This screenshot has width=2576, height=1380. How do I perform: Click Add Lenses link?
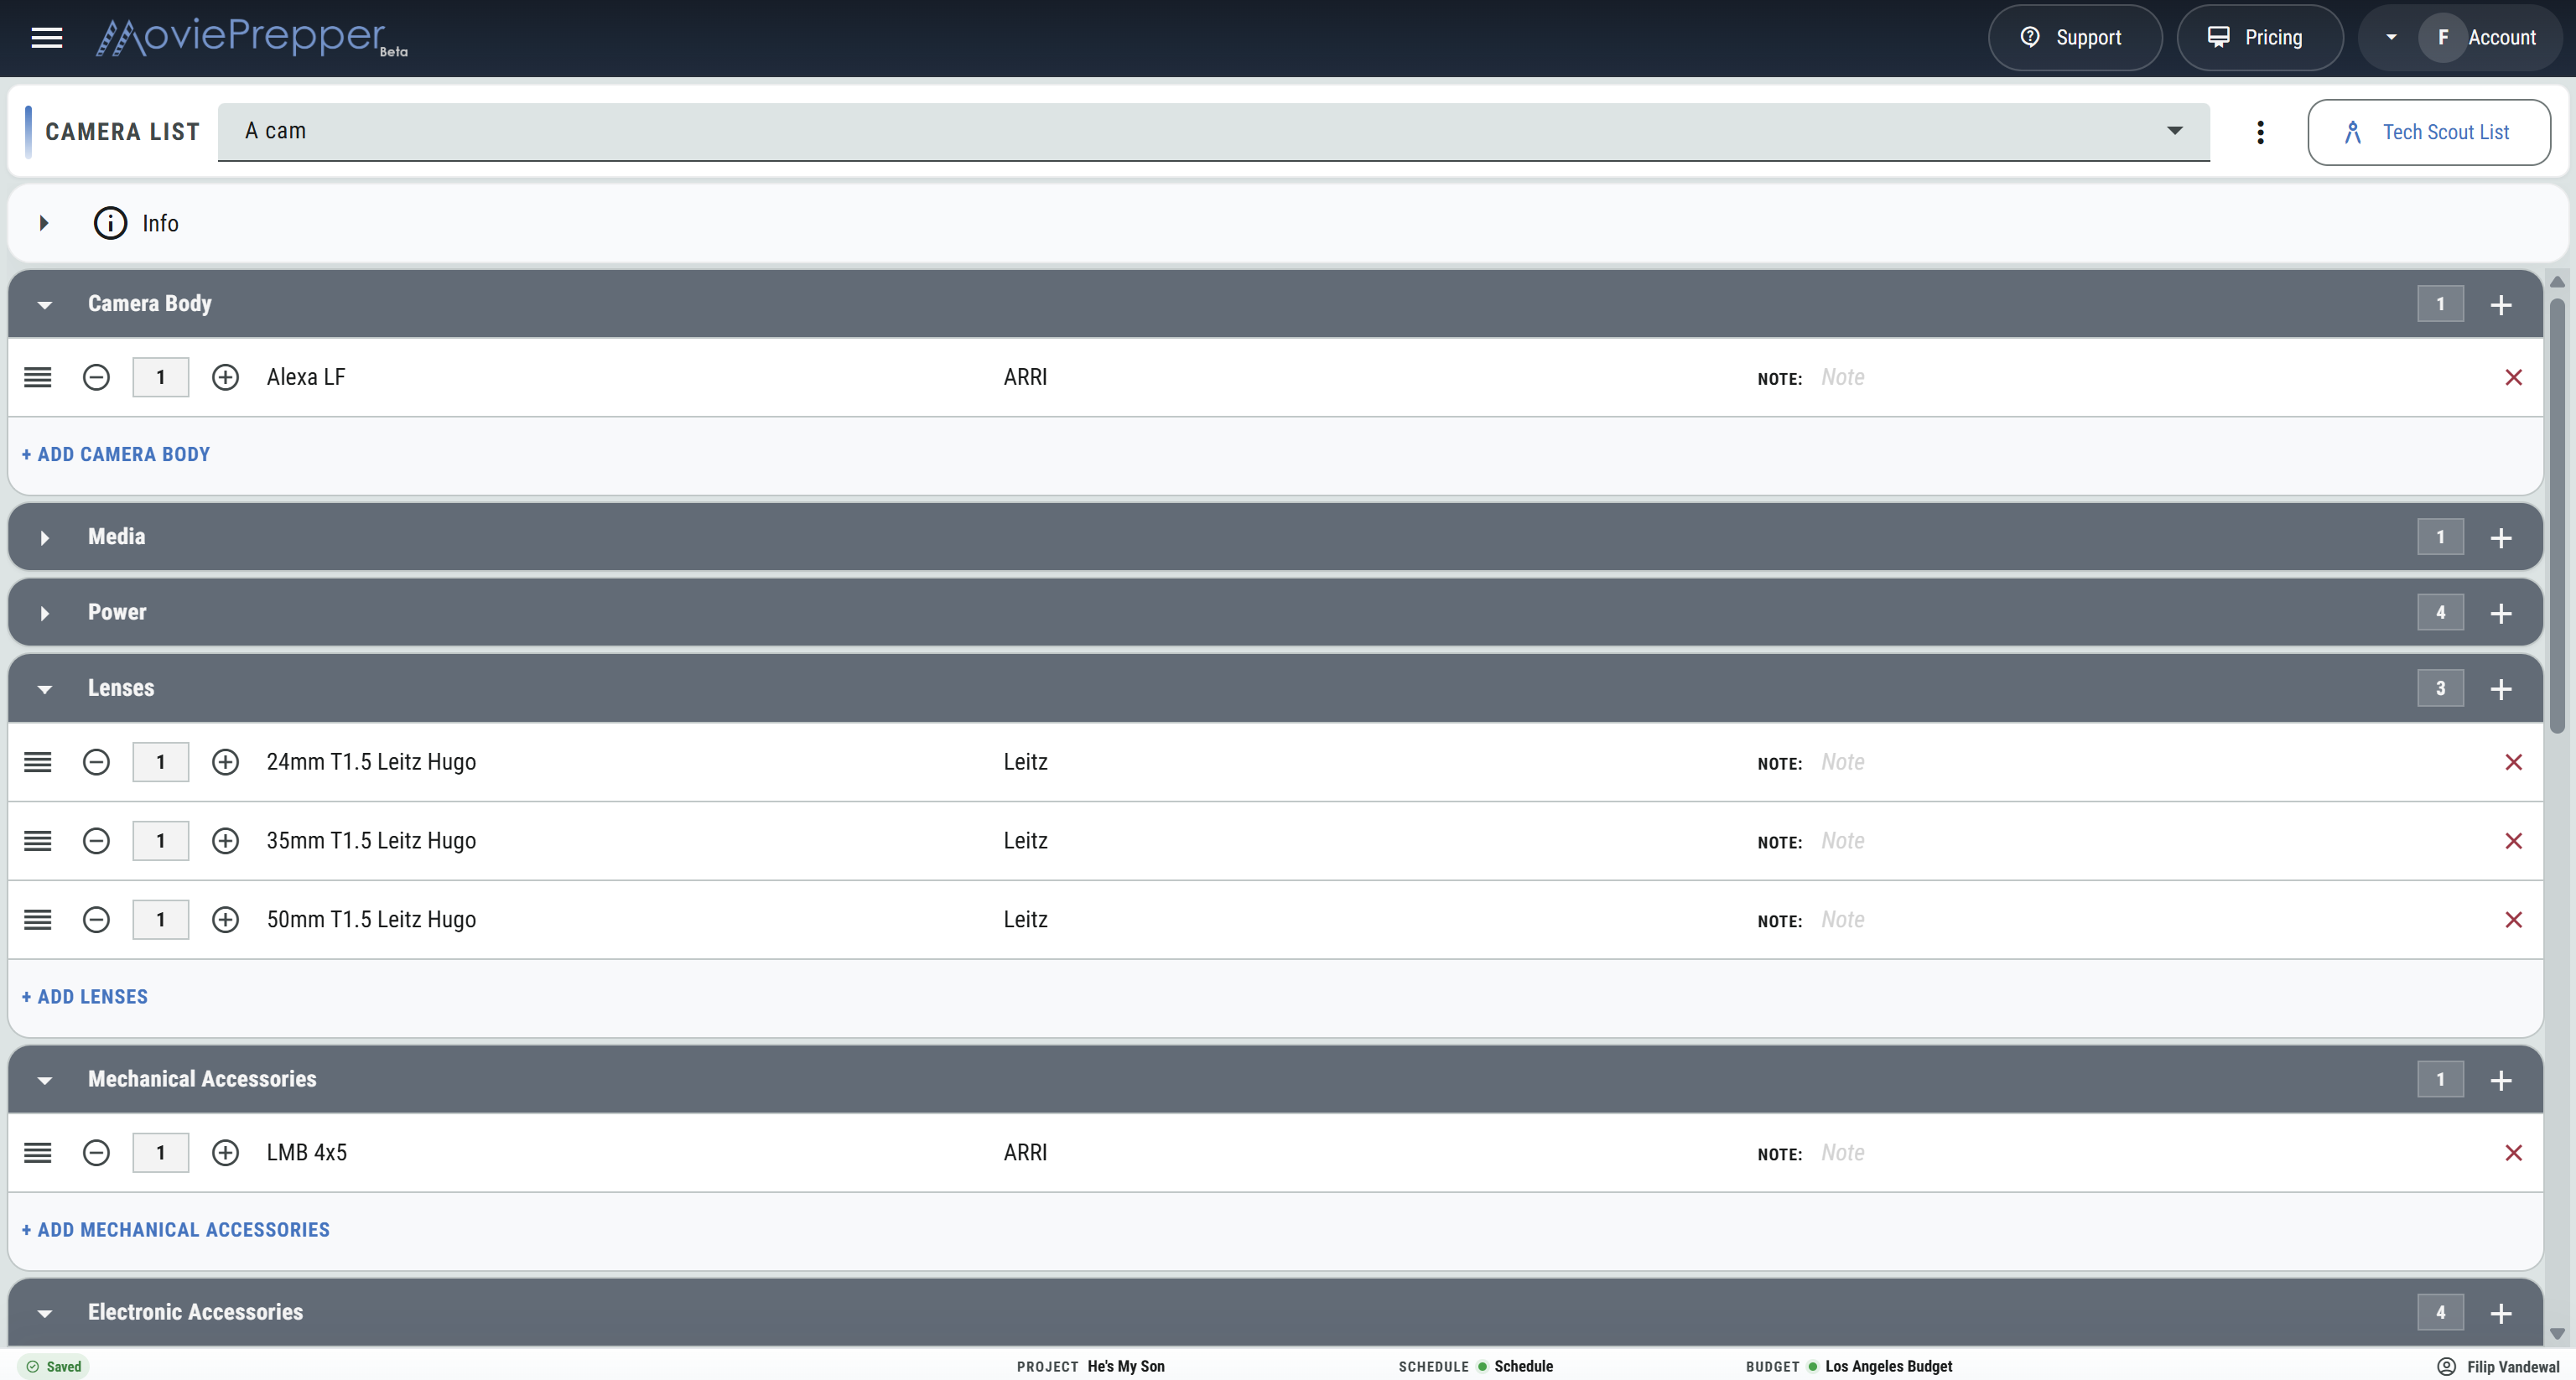pos(85,997)
